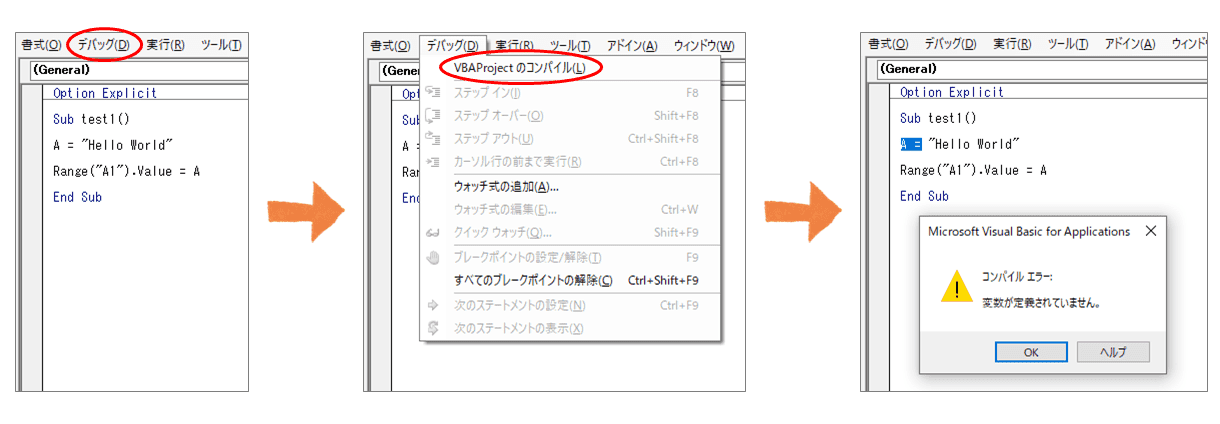Click the yellow warning icon in error dialog
The height and width of the screenshot is (424, 1220).
pyautogui.click(x=956, y=287)
